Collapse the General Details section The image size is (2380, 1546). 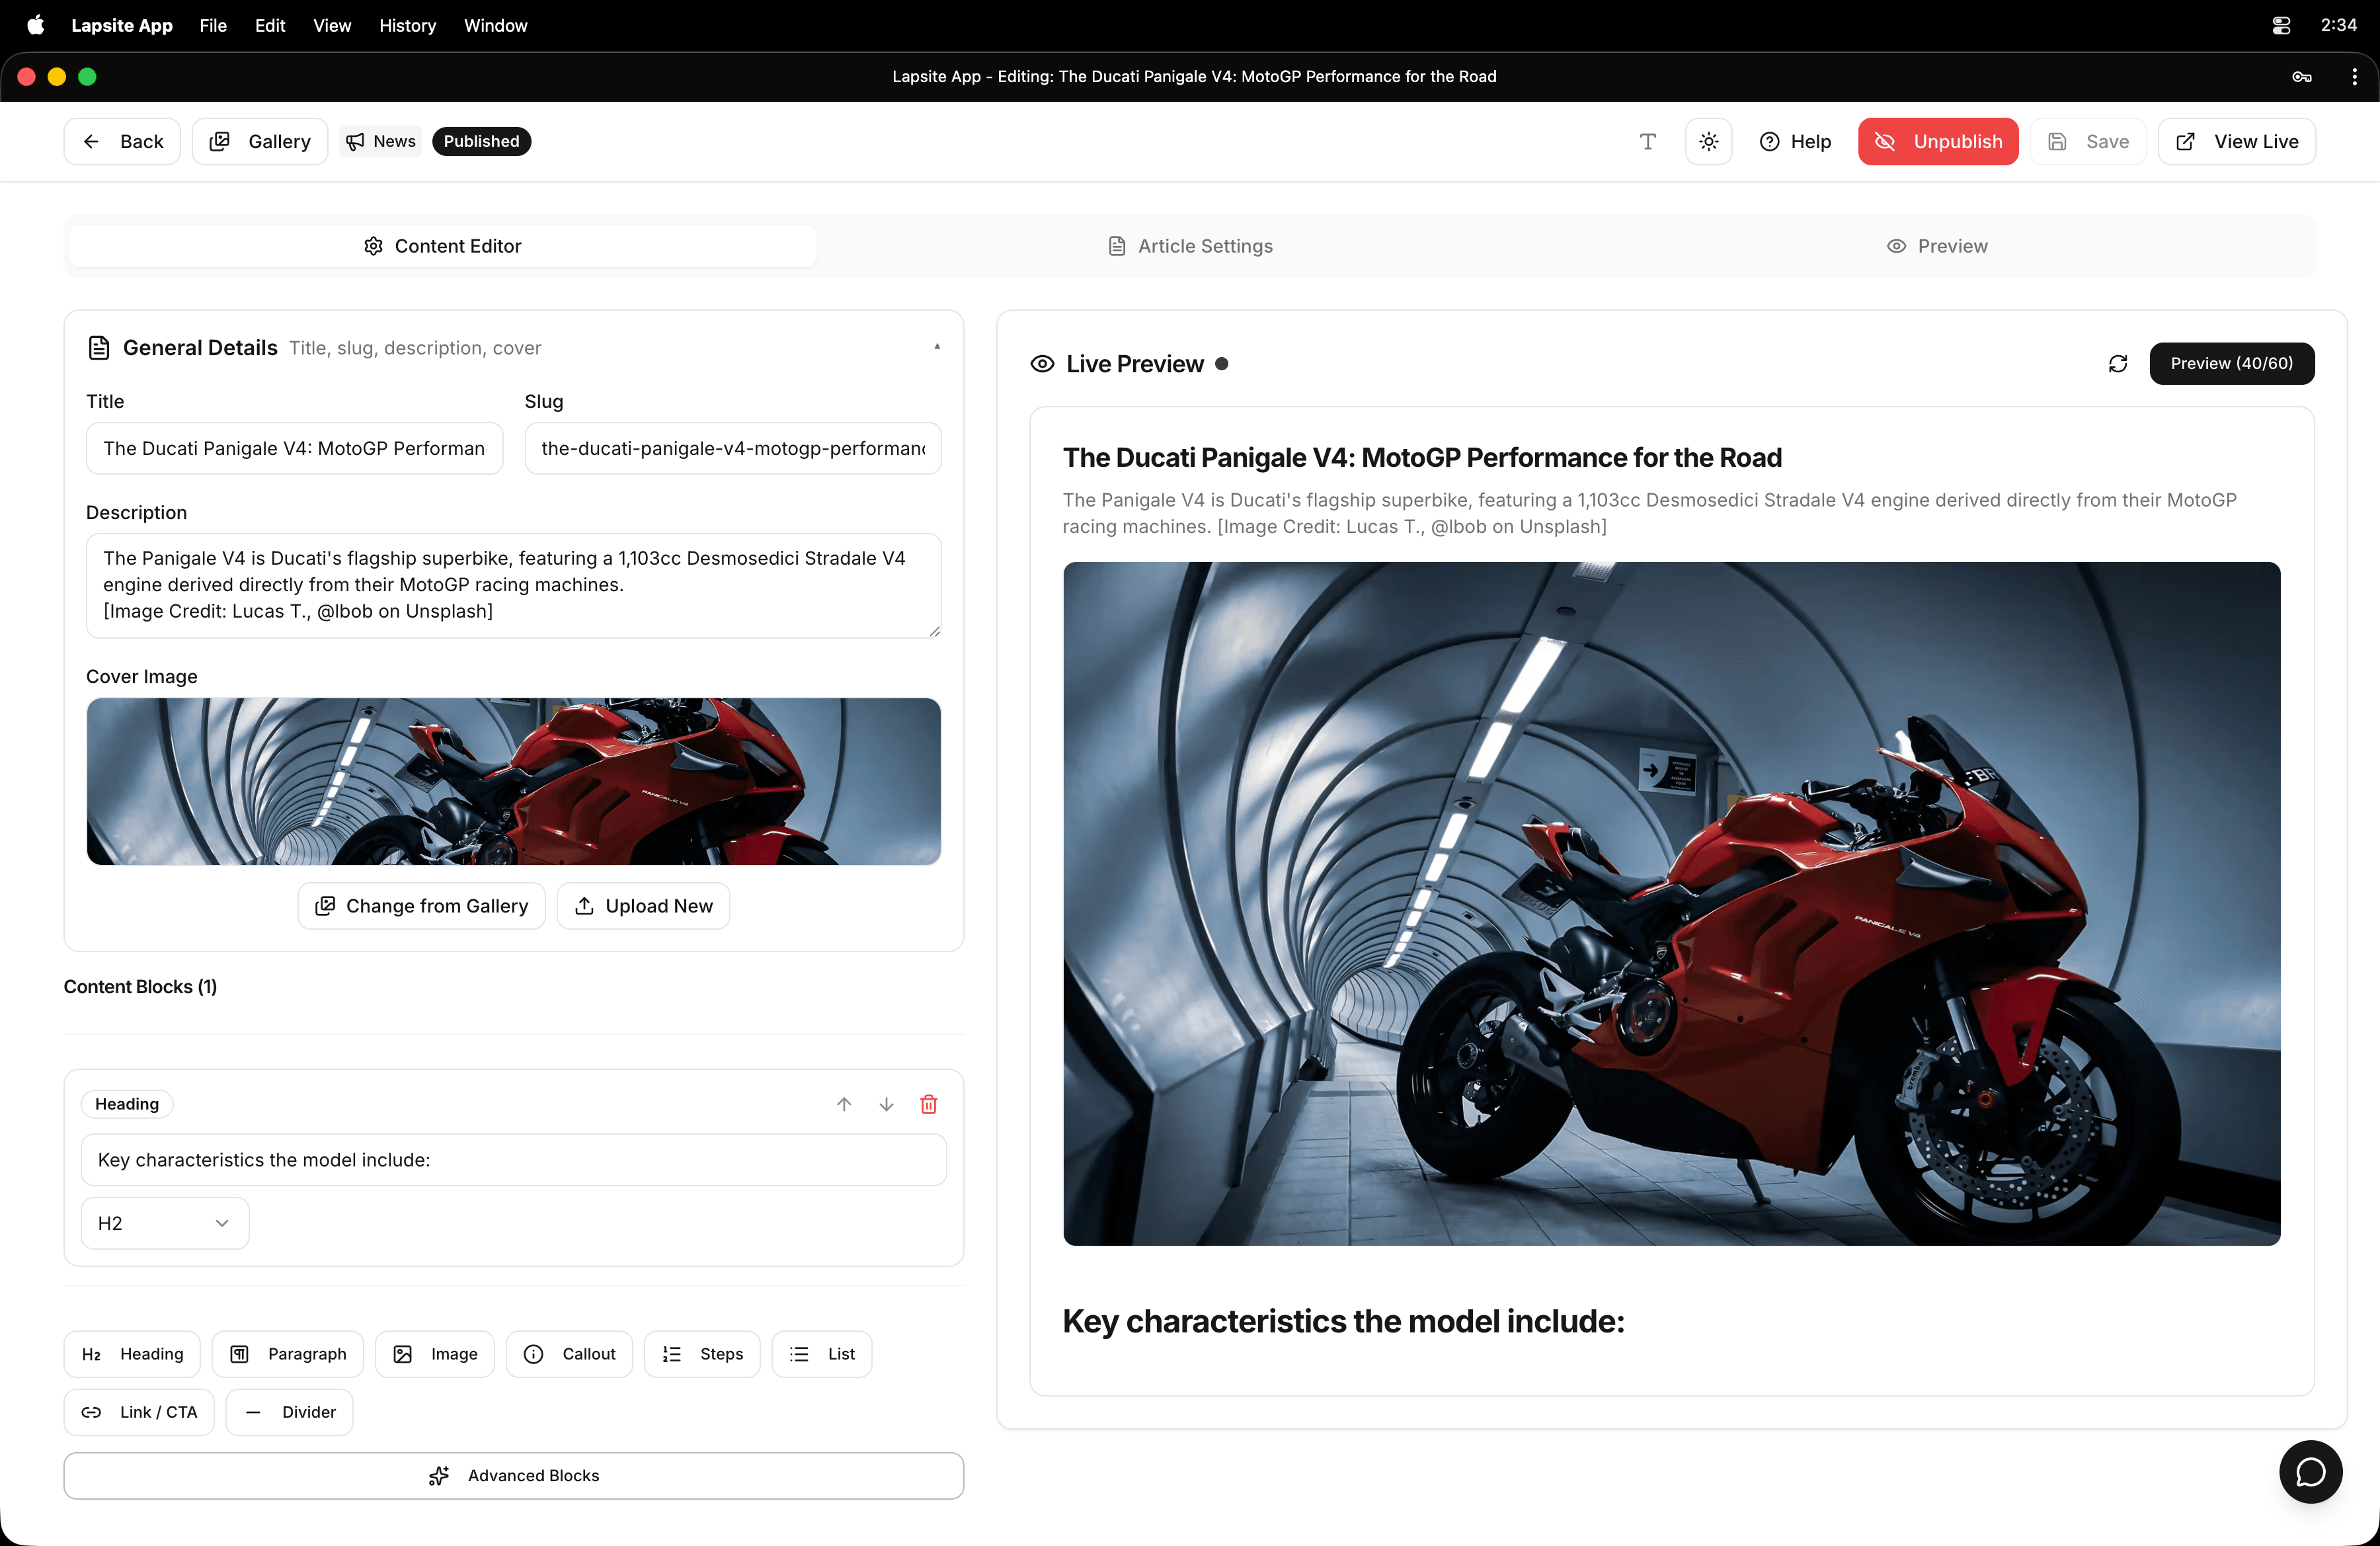pyautogui.click(x=937, y=346)
